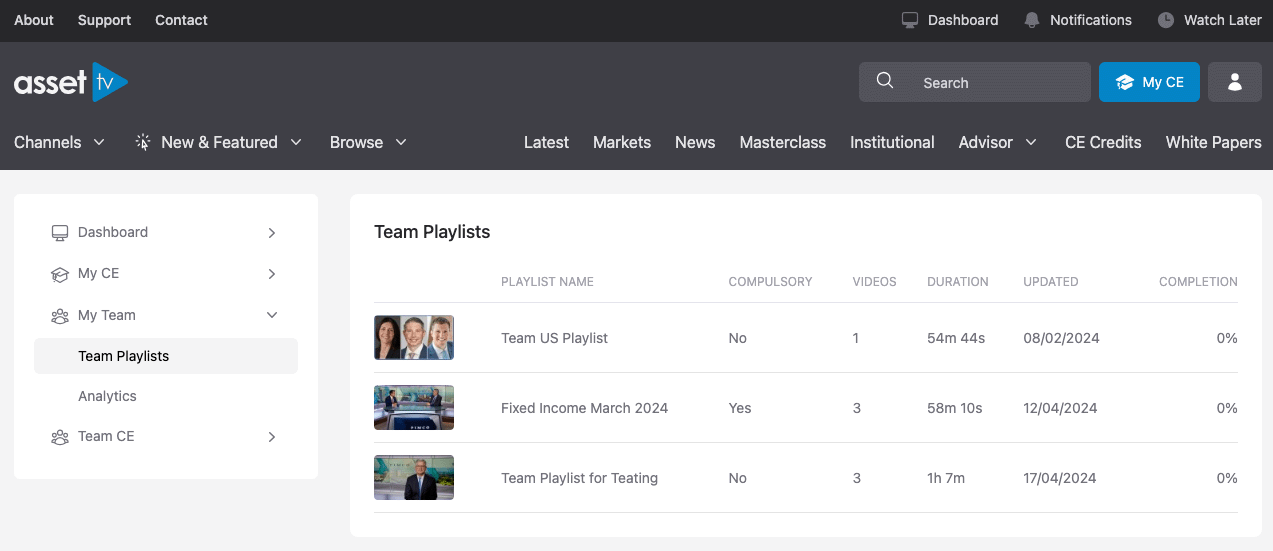This screenshot has height=551, width=1273.
Task: Click the monitor icon beside Dashboard in top bar
Action: tap(909, 20)
